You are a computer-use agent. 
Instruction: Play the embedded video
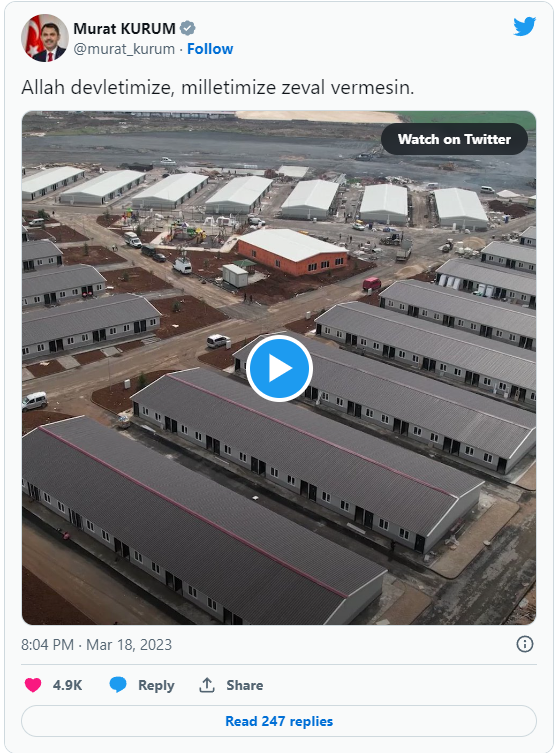pos(279,368)
